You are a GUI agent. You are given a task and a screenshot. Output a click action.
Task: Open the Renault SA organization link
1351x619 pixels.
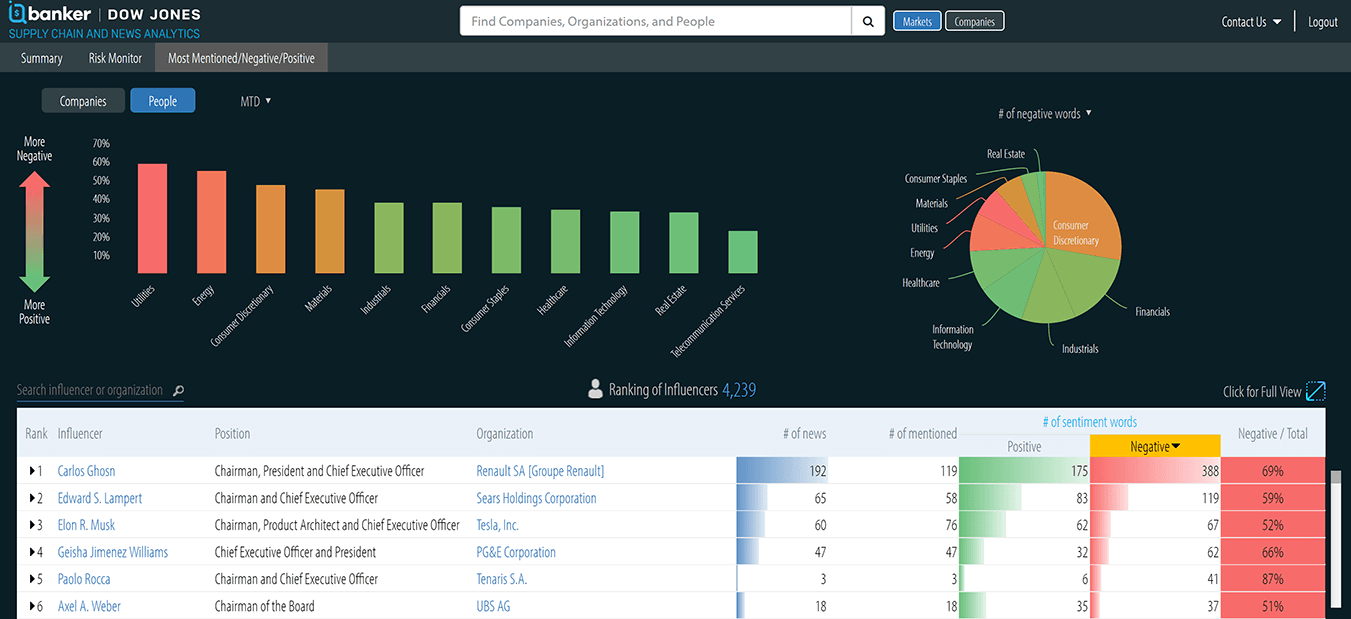[540, 471]
